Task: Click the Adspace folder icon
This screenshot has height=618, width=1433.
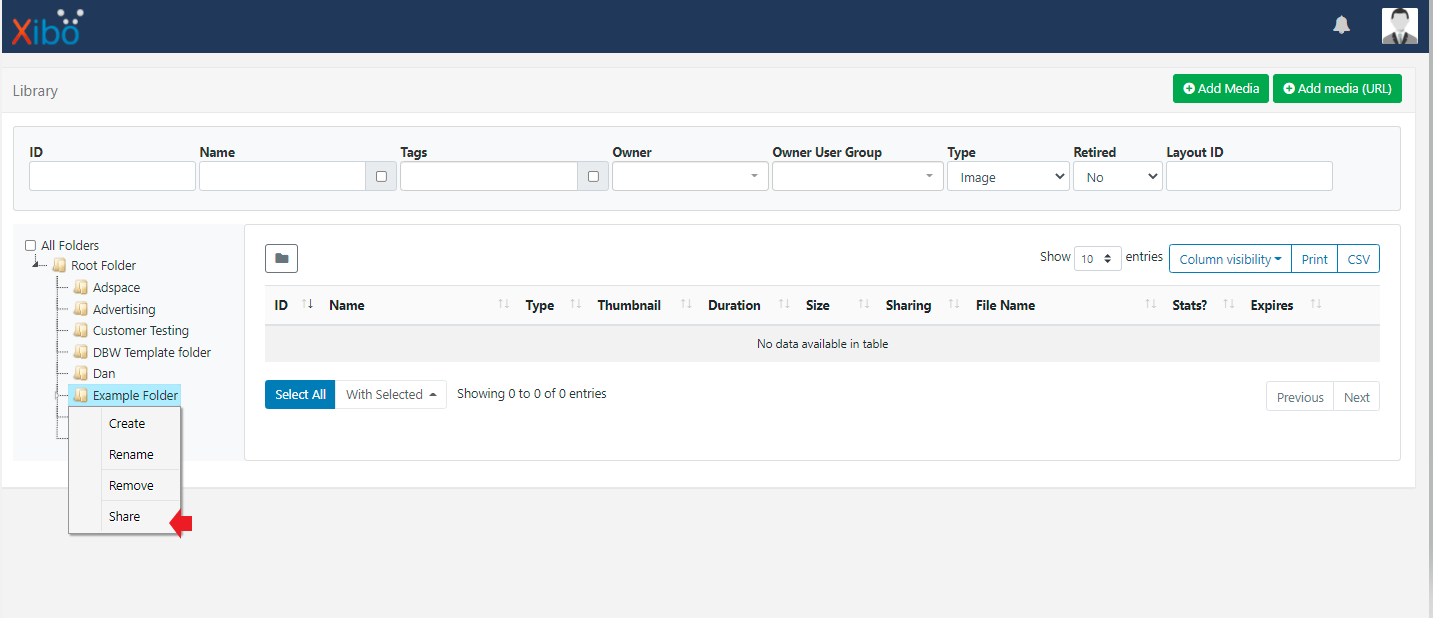Action: coord(81,288)
